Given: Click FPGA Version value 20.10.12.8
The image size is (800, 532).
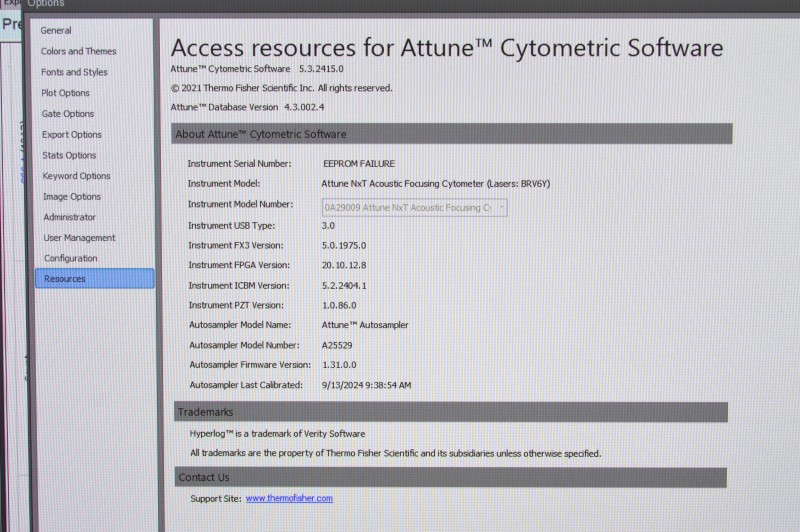Looking at the screenshot, I should tap(344, 265).
